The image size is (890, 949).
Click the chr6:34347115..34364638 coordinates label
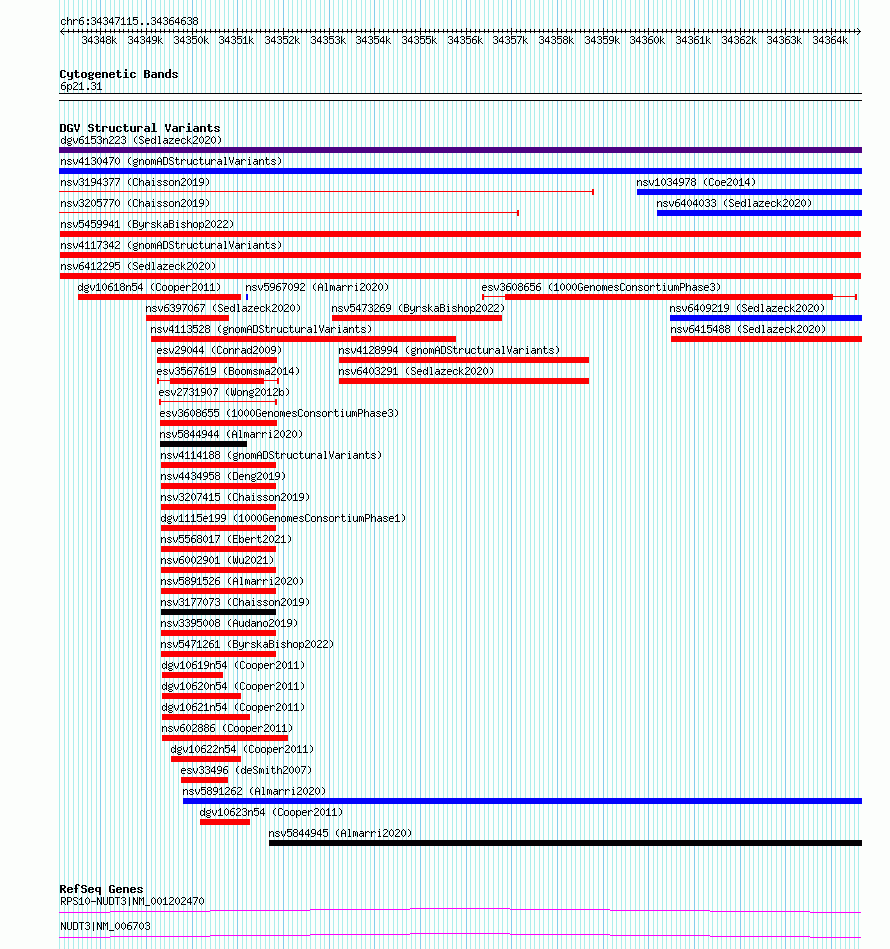129,21
